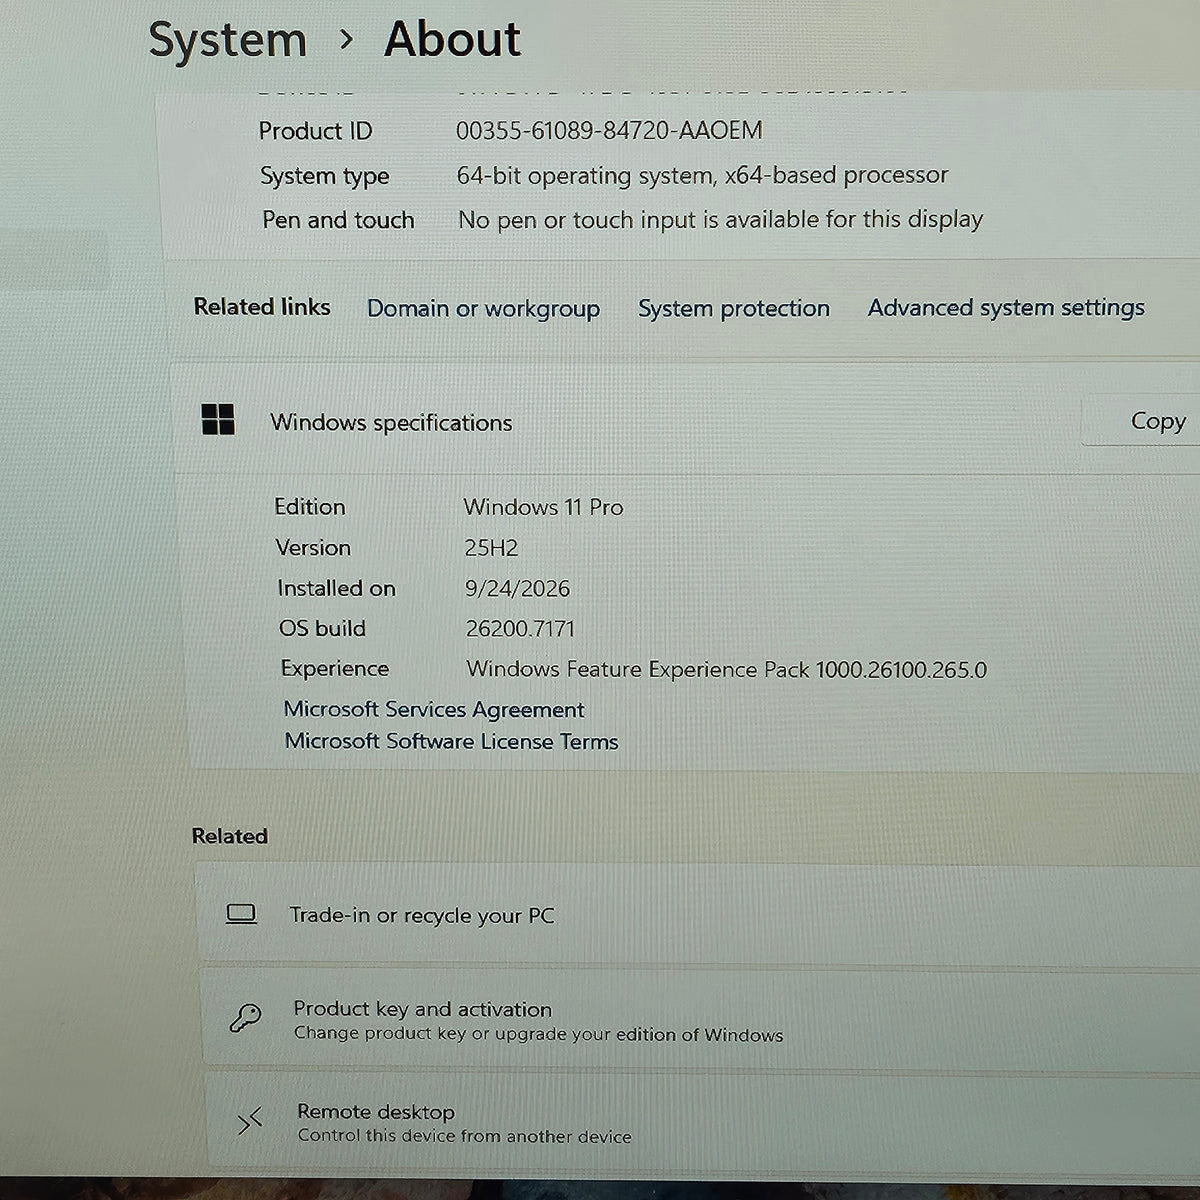Select the installed on date 9/24/2026
Screen dimensions: 1200x1200
(x=517, y=588)
